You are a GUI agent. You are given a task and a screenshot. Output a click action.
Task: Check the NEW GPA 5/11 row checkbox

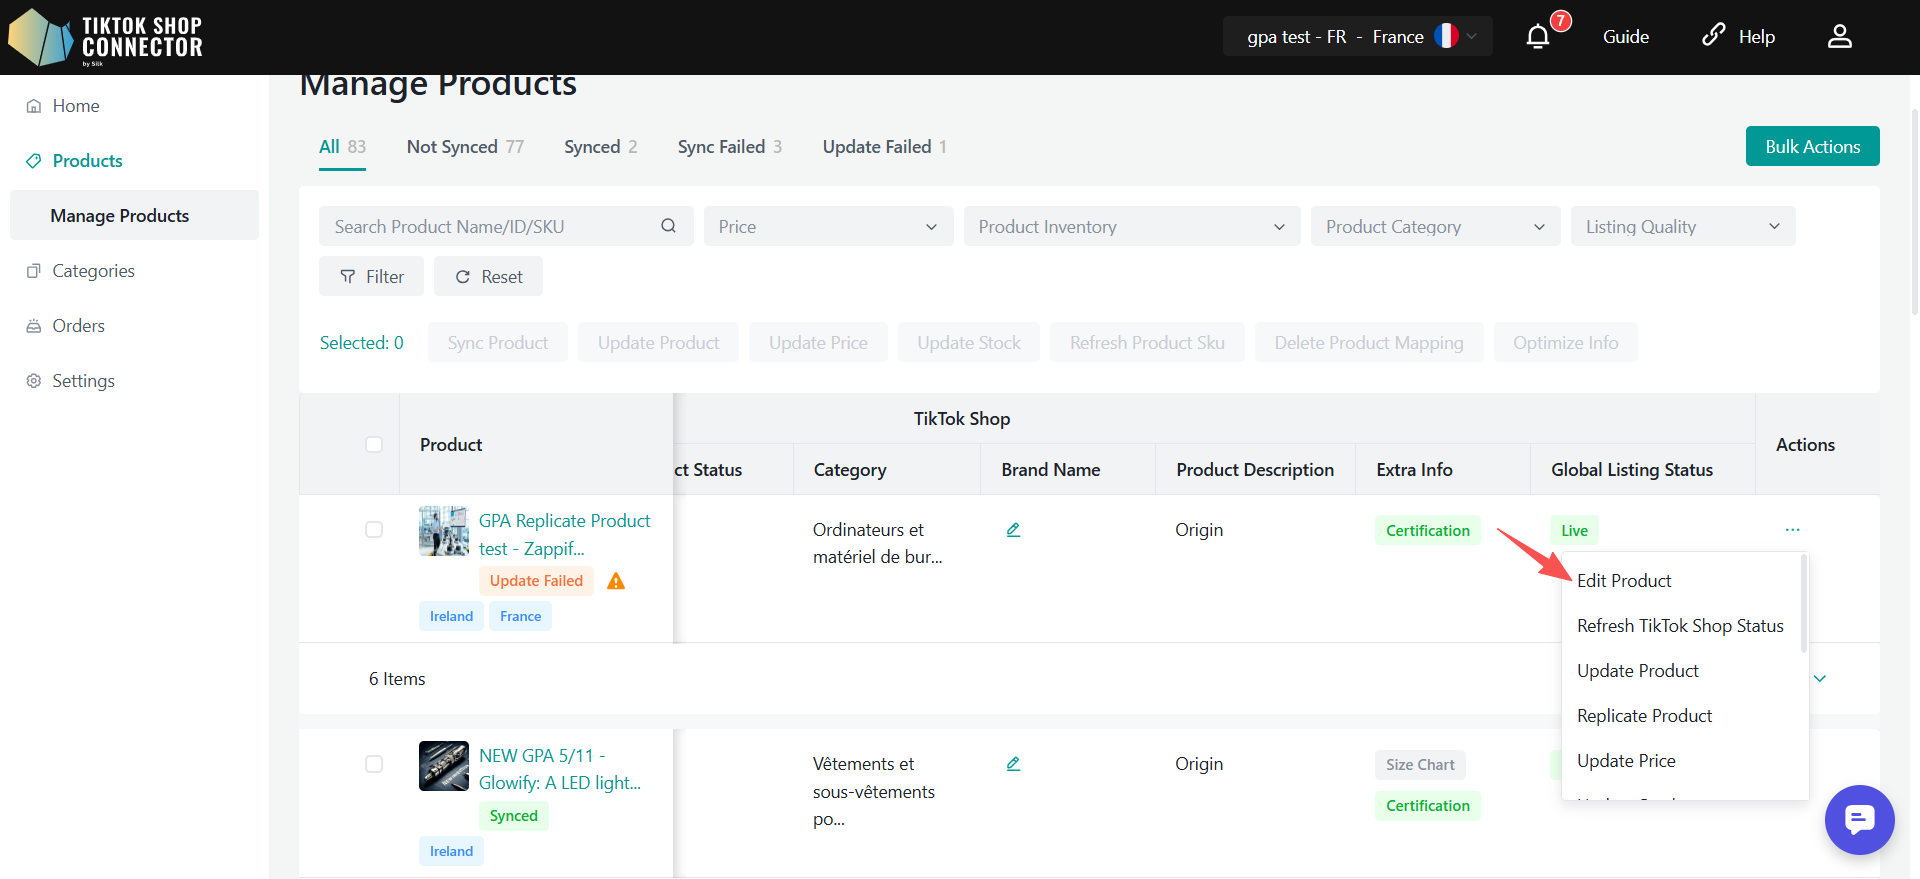point(374,764)
